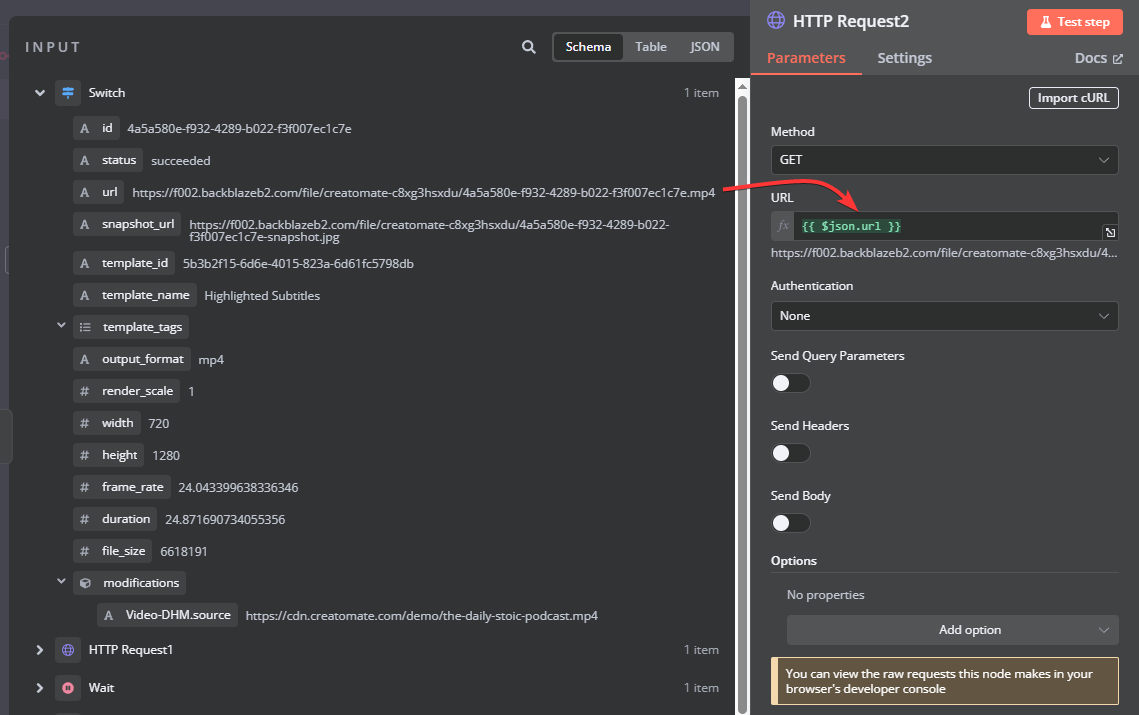Enable Send Headers toggle
The width and height of the screenshot is (1139, 715).
790,453
